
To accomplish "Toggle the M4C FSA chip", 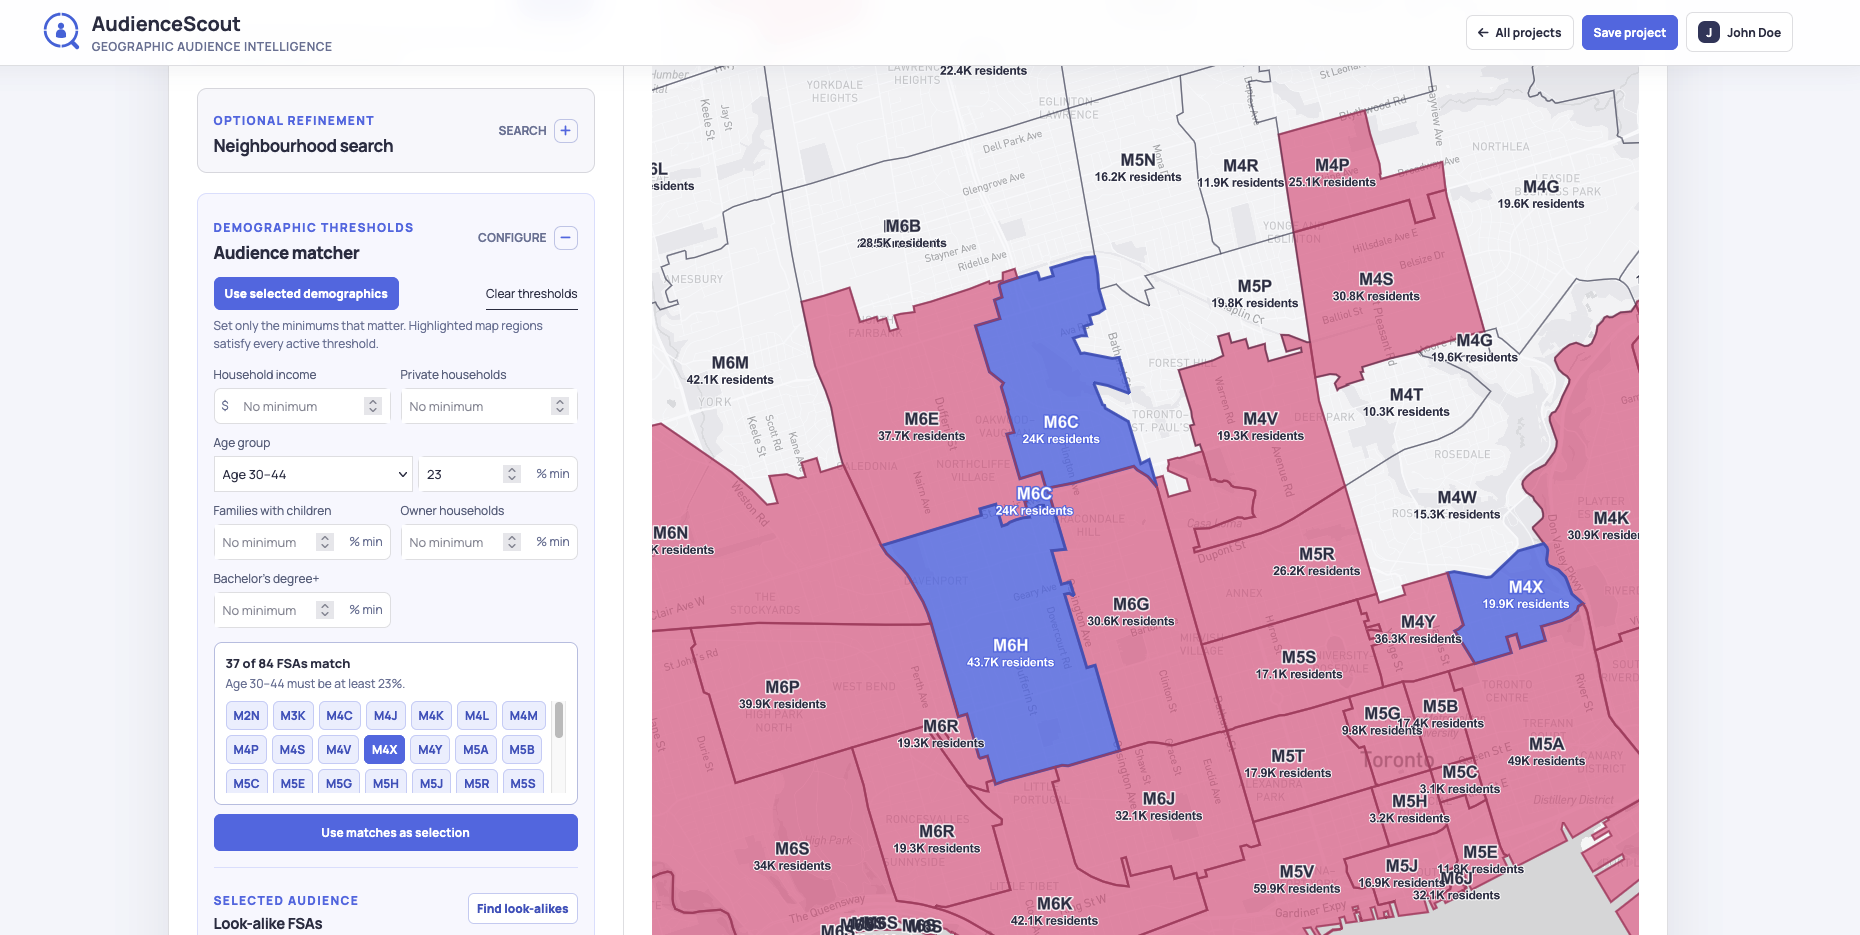I will pyautogui.click(x=339, y=716).
